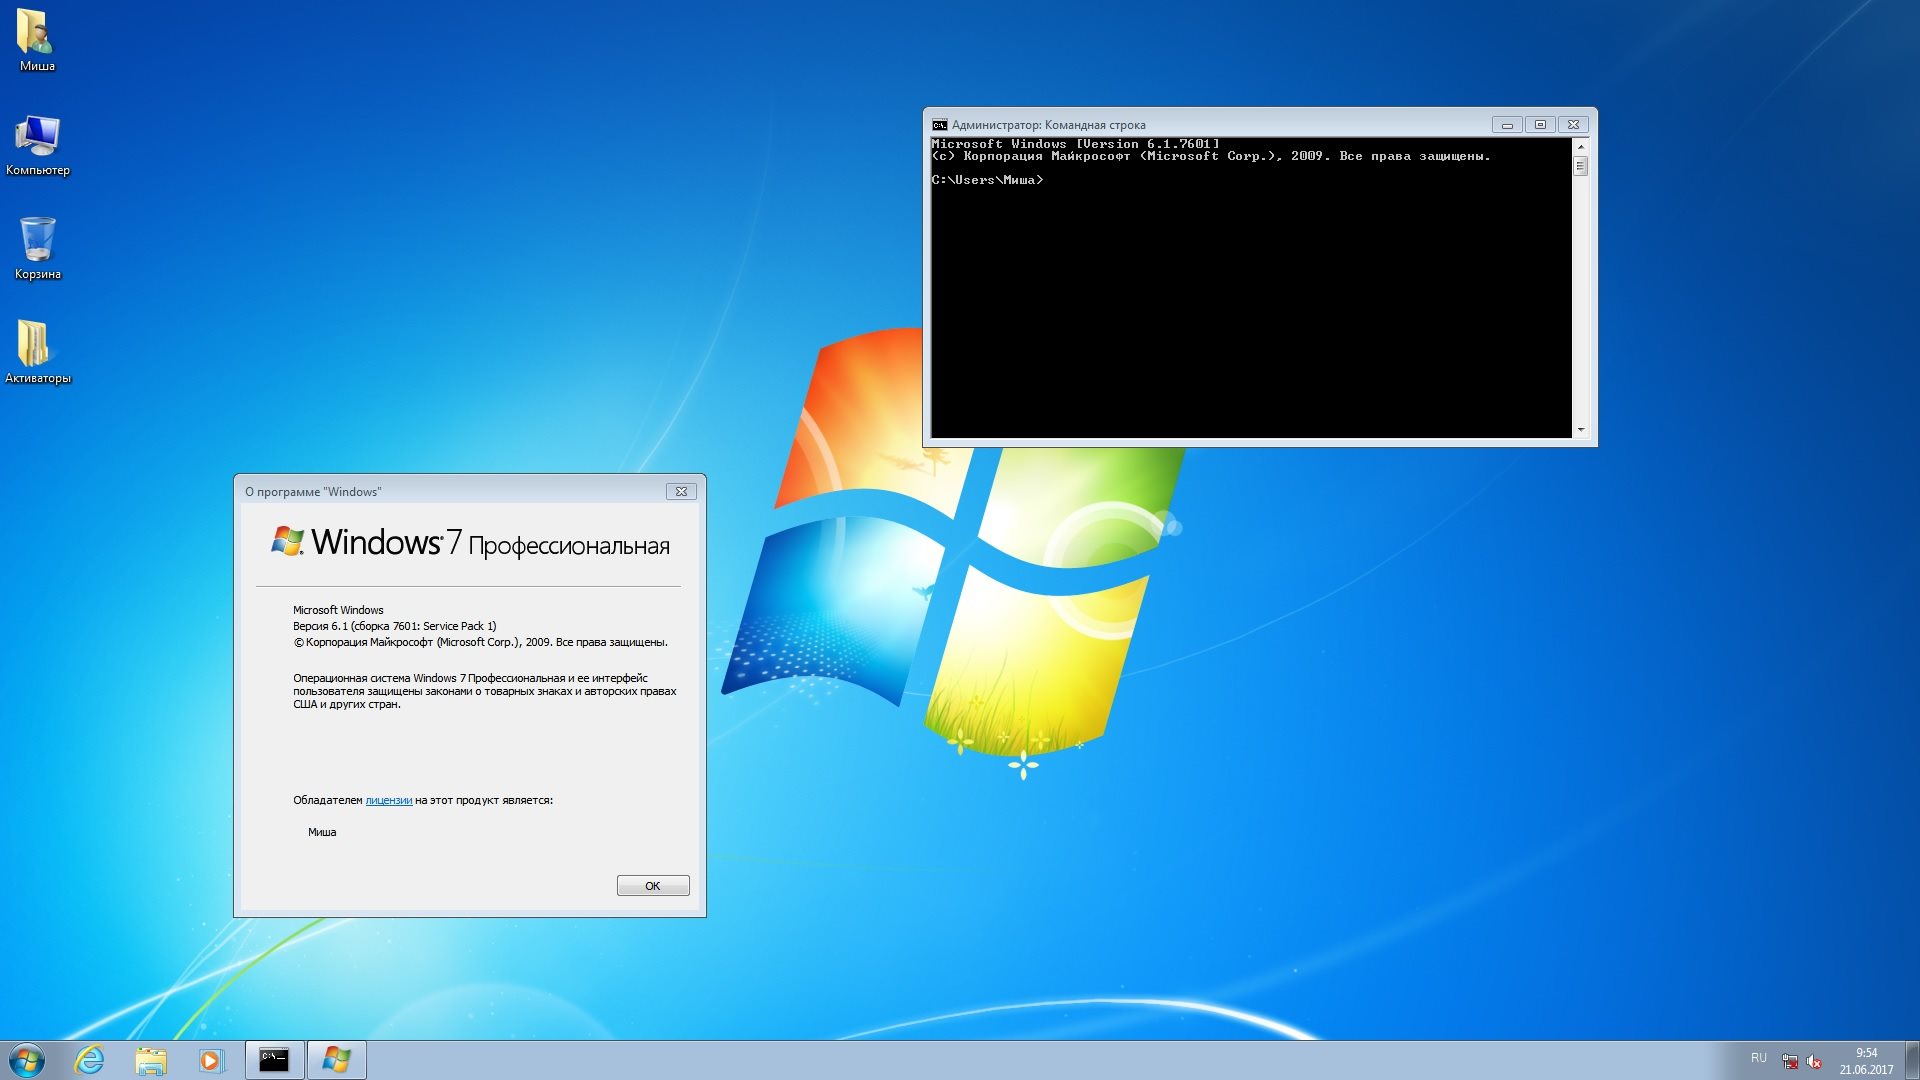Close the Command Prompt window
This screenshot has width=1920, height=1080.
(1573, 125)
